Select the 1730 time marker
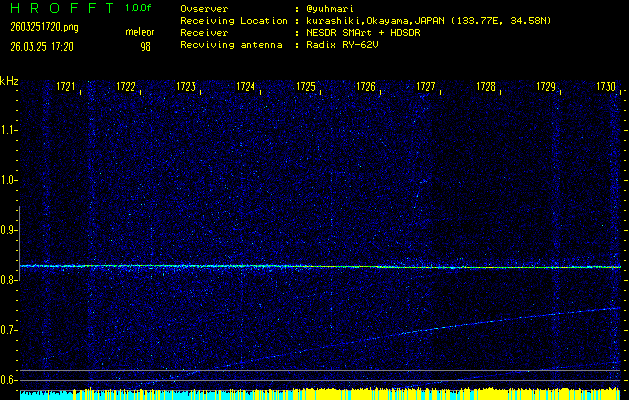The height and width of the screenshot is (400, 629). click(606, 88)
